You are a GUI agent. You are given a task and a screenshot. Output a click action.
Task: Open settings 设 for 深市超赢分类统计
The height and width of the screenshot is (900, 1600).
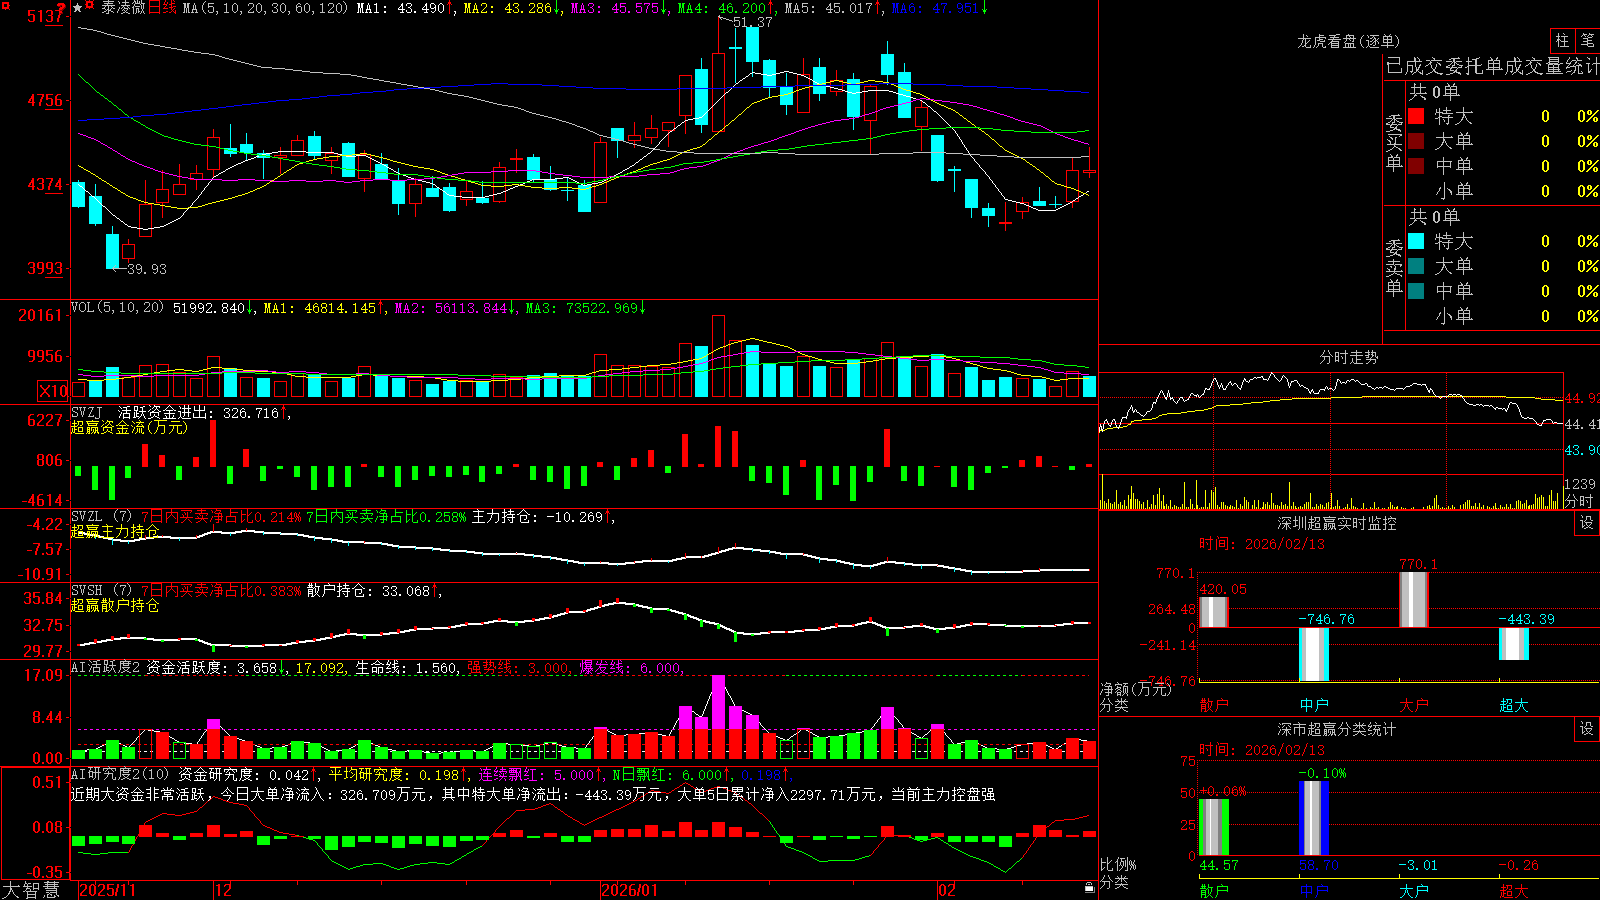[x=1586, y=729]
